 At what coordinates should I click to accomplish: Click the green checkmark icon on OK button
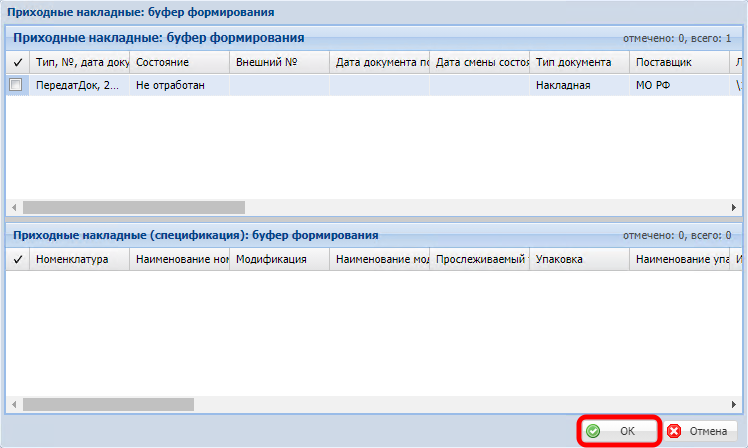click(x=594, y=431)
